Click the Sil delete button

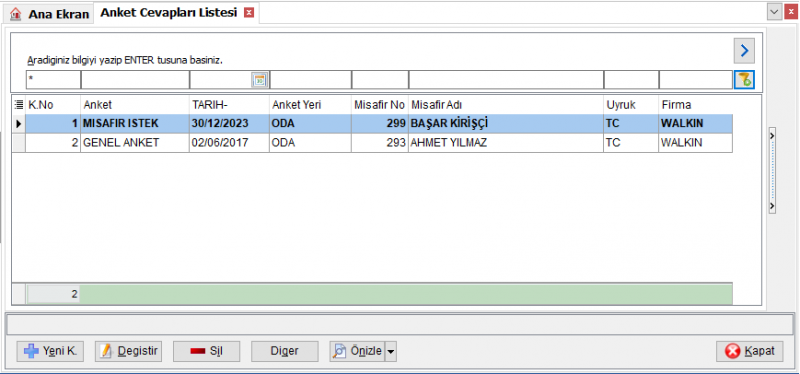click(x=207, y=351)
